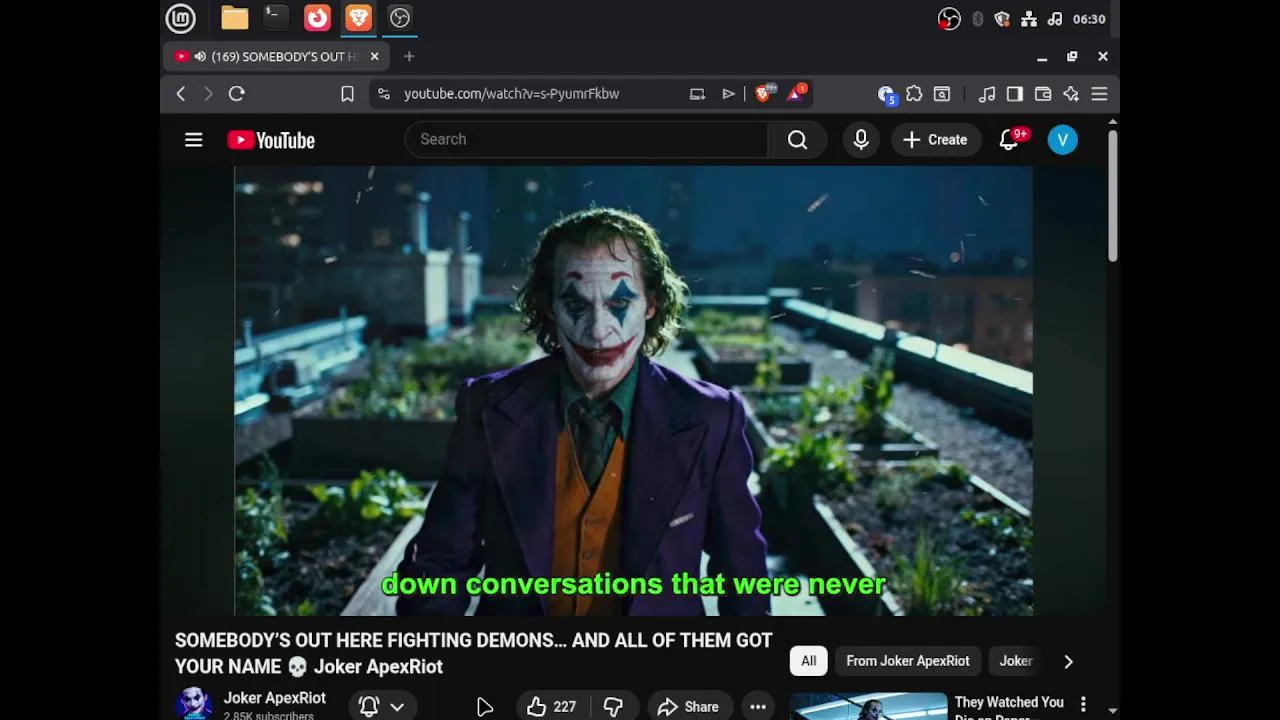
Task: Open the network connections tray icon
Action: (1029, 19)
